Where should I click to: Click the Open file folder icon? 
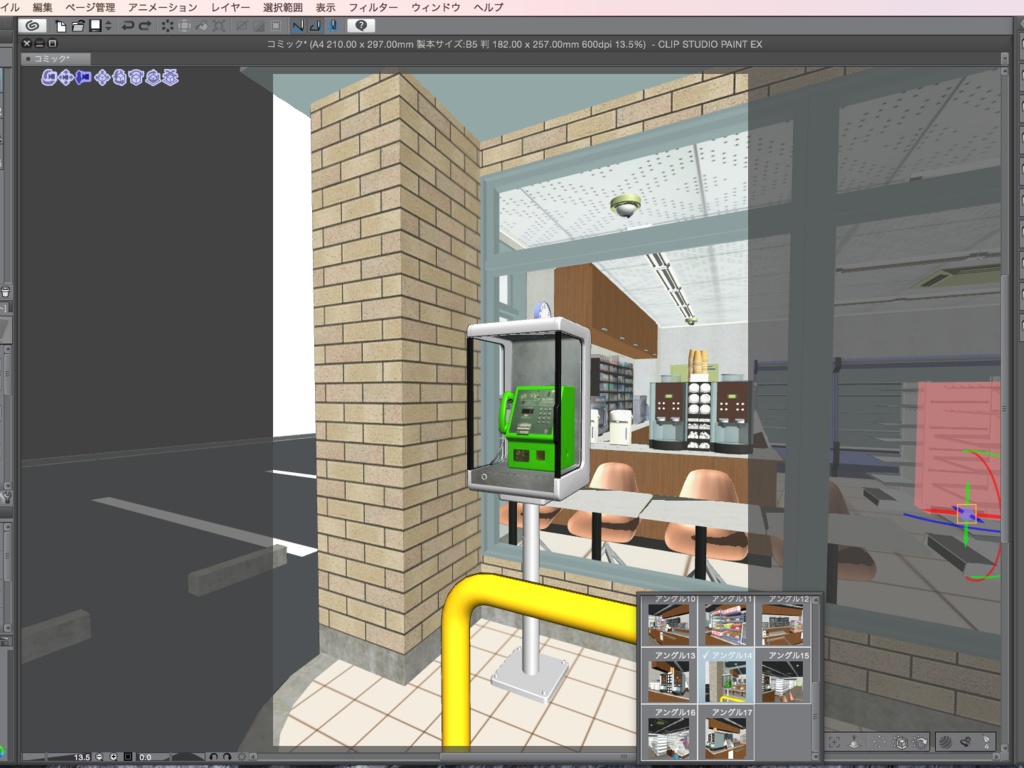78,25
